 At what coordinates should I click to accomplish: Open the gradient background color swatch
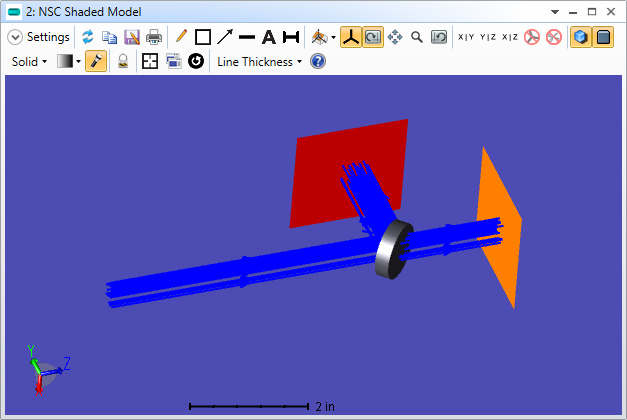click(67, 61)
